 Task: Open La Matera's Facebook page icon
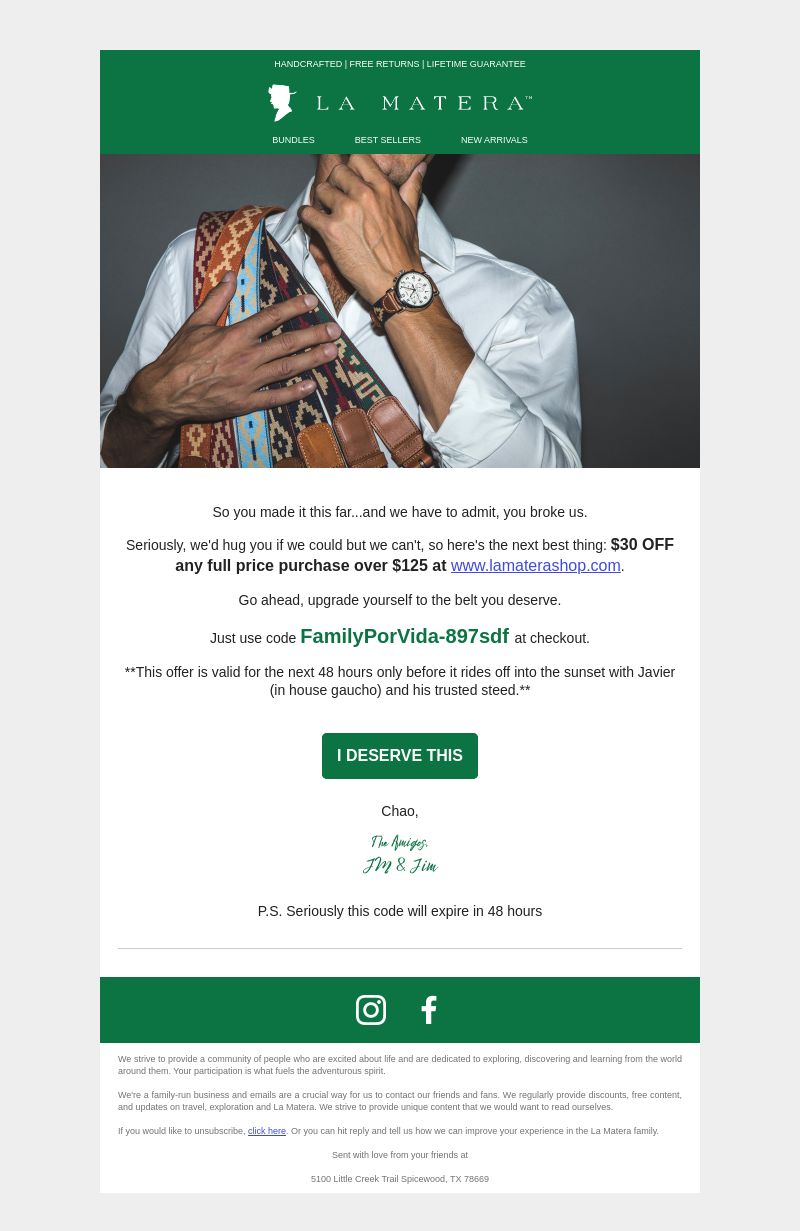(x=429, y=1010)
